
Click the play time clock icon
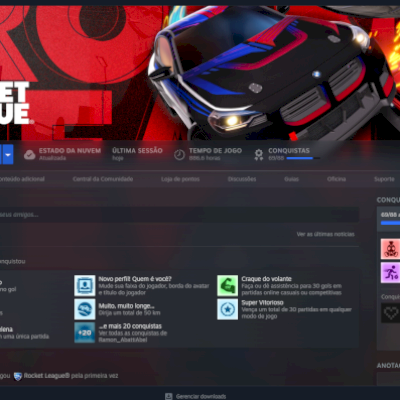tap(179, 155)
